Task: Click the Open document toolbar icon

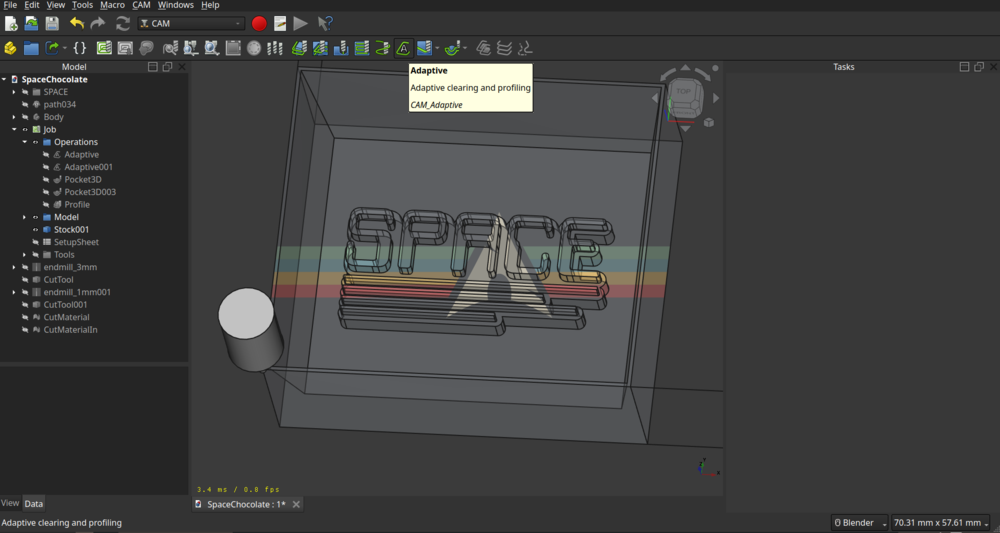Action: point(31,24)
